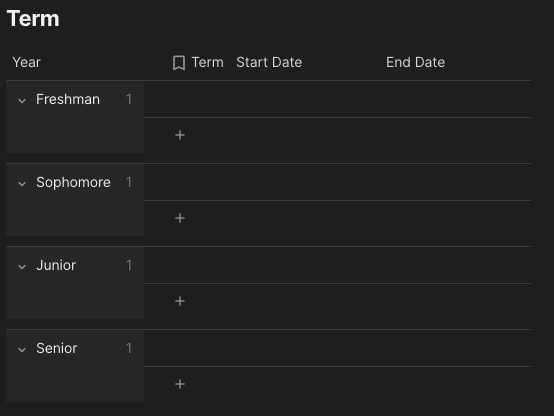Select the Junior group label
The image size is (554, 416).
click(x=56, y=265)
